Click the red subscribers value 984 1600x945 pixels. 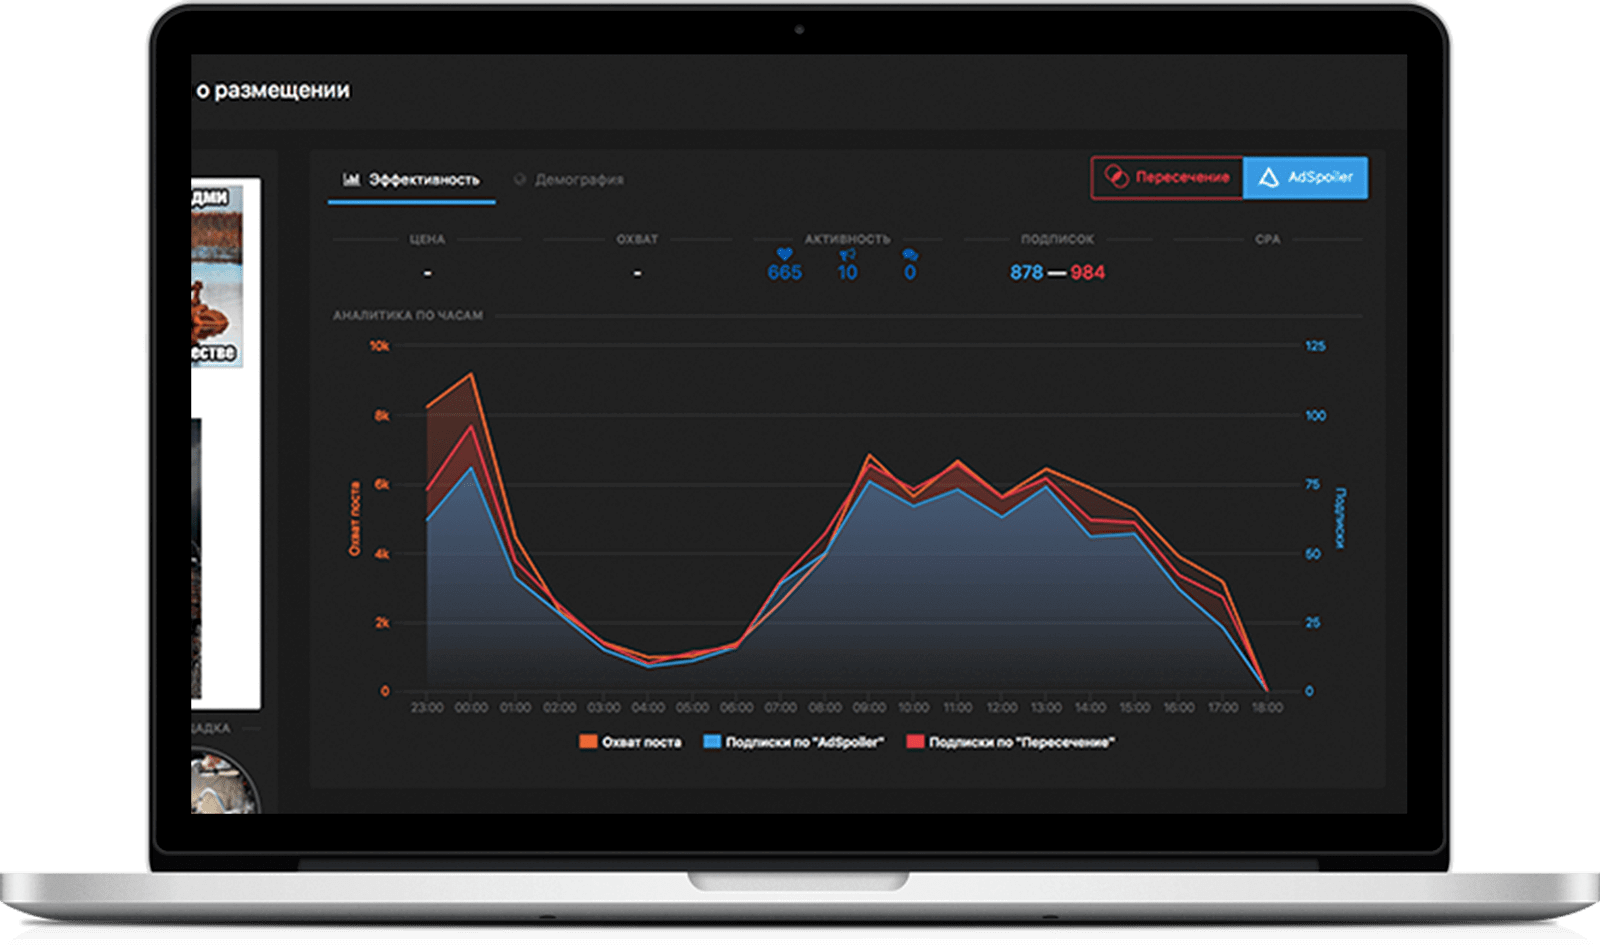(x=1088, y=272)
